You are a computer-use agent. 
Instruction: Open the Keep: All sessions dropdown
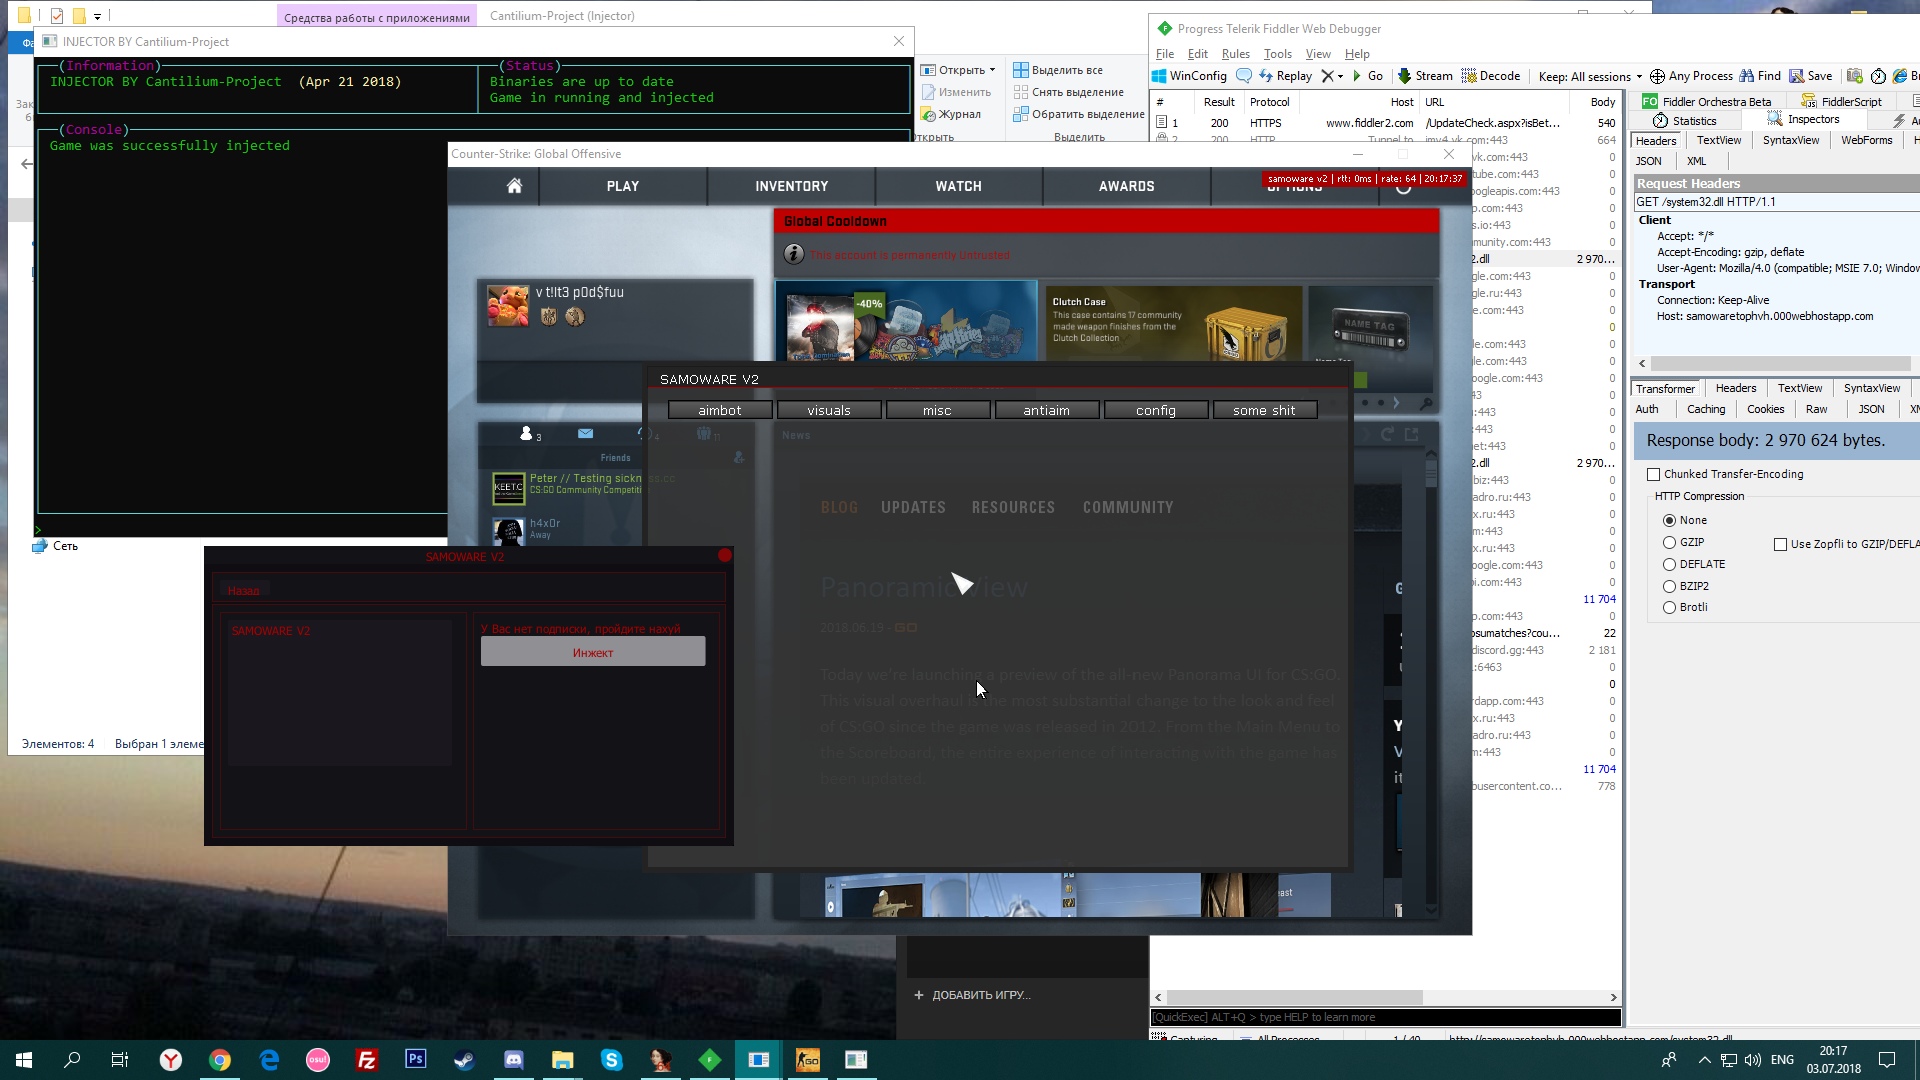(x=1590, y=76)
